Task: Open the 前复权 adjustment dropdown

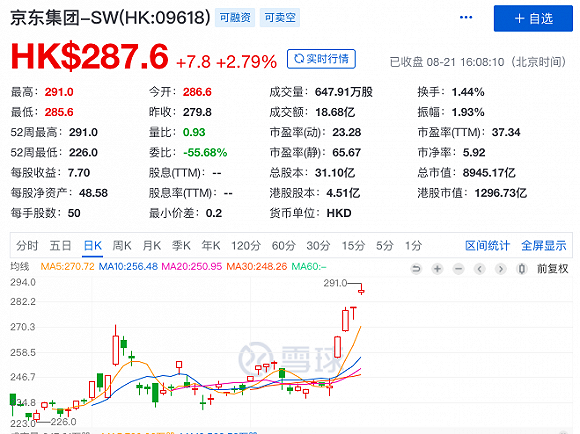Action: point(553,269)
